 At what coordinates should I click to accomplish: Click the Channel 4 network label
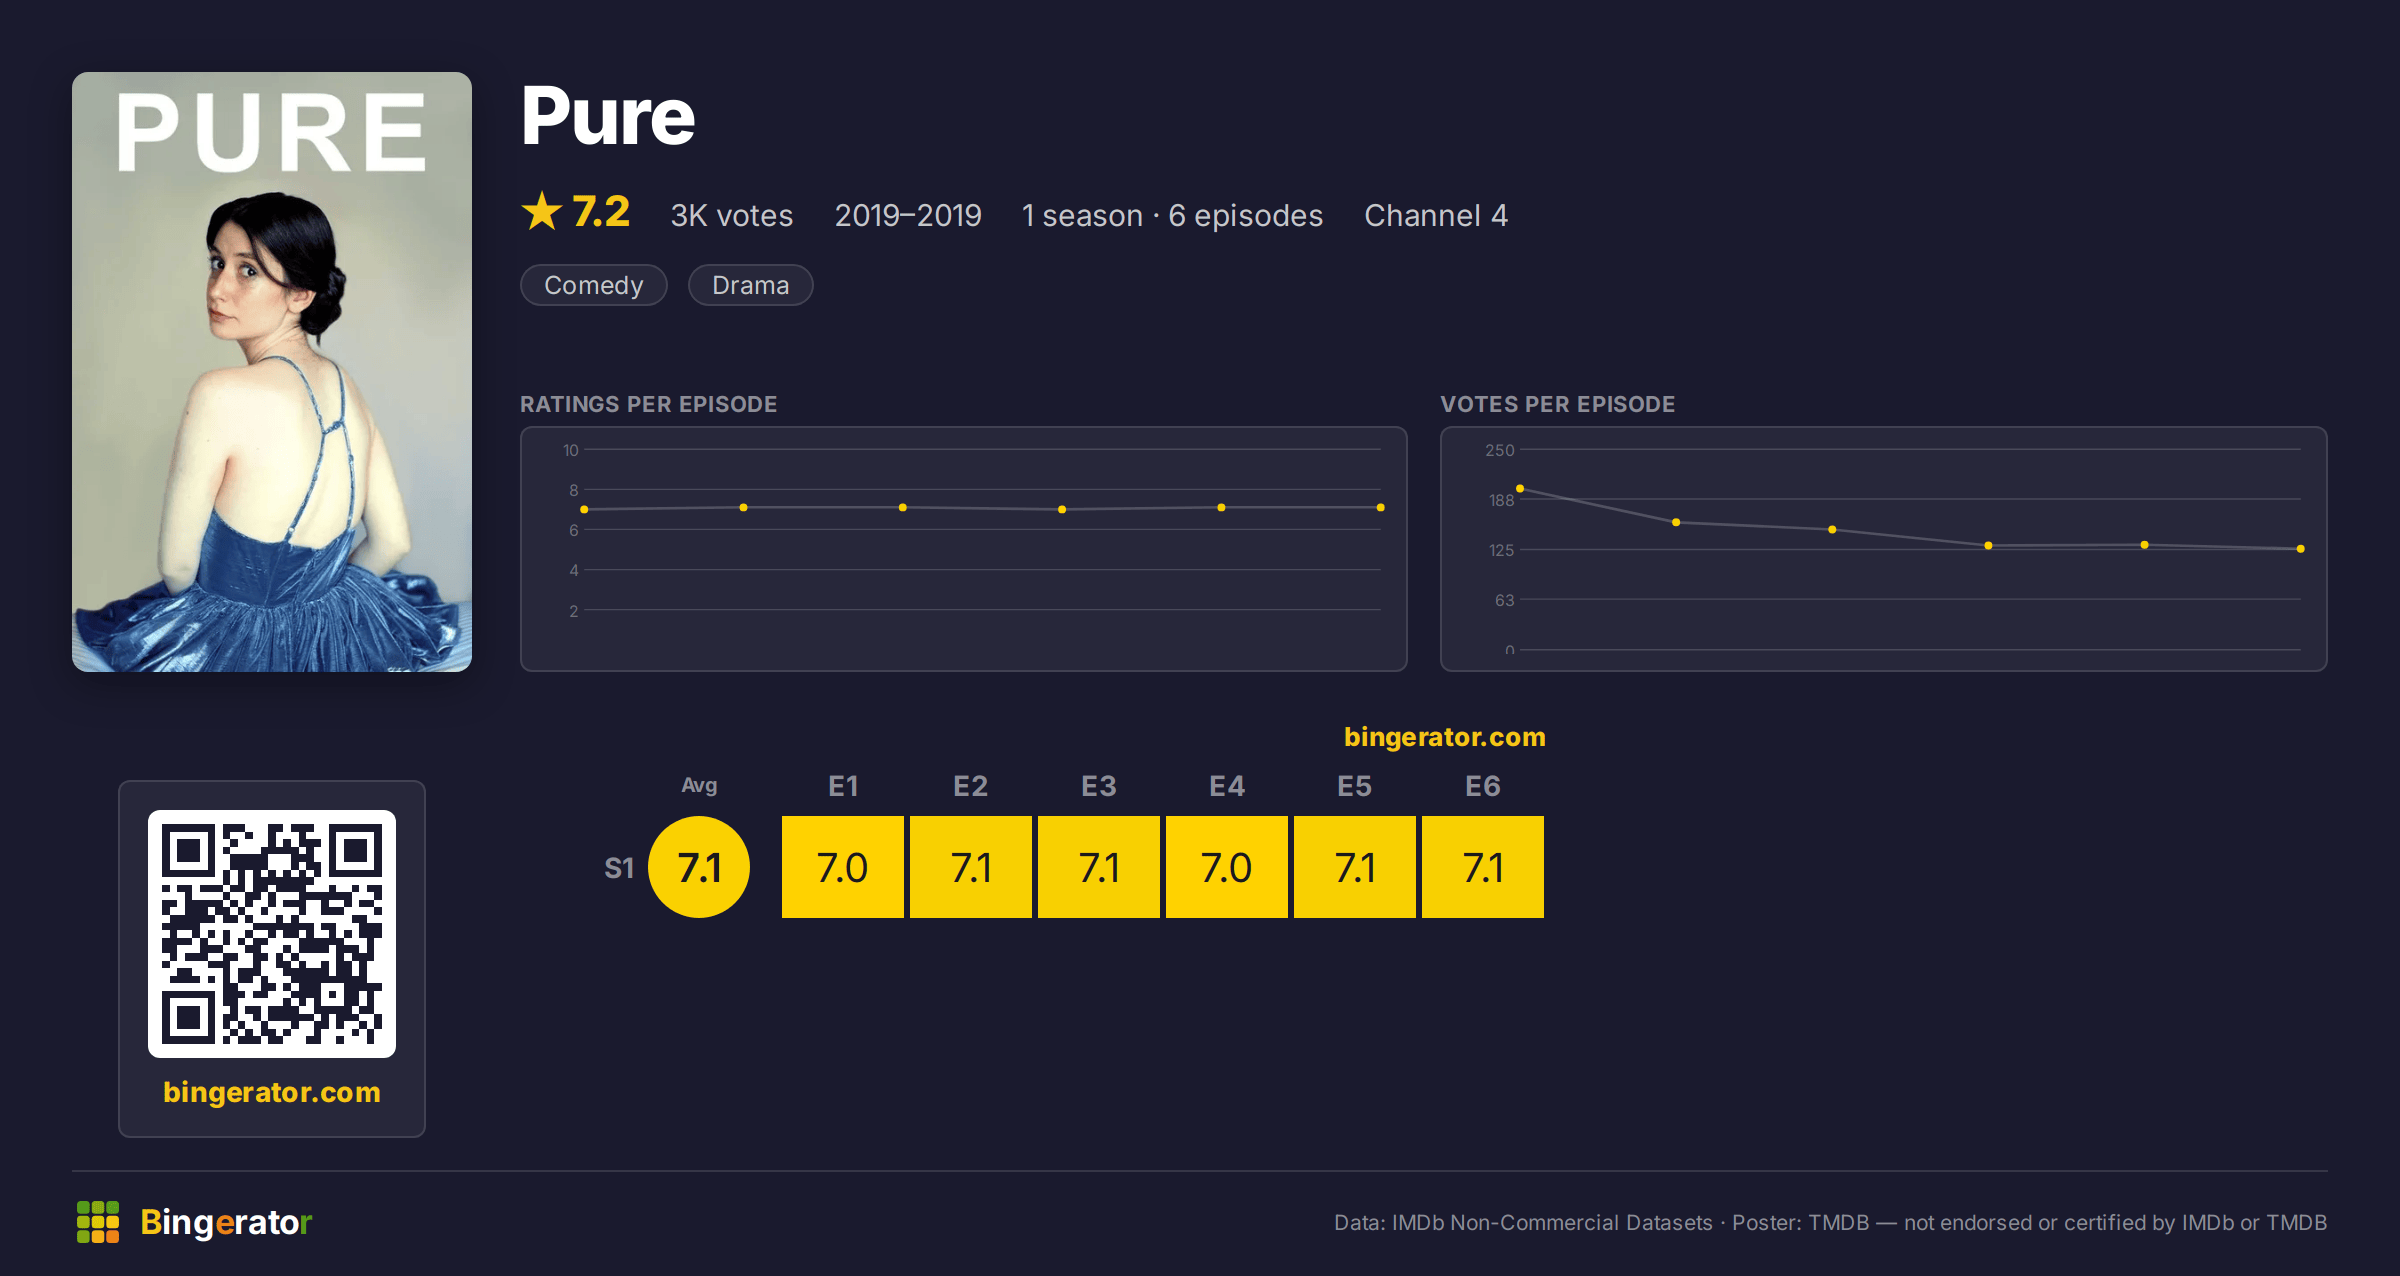(1436, 215)
